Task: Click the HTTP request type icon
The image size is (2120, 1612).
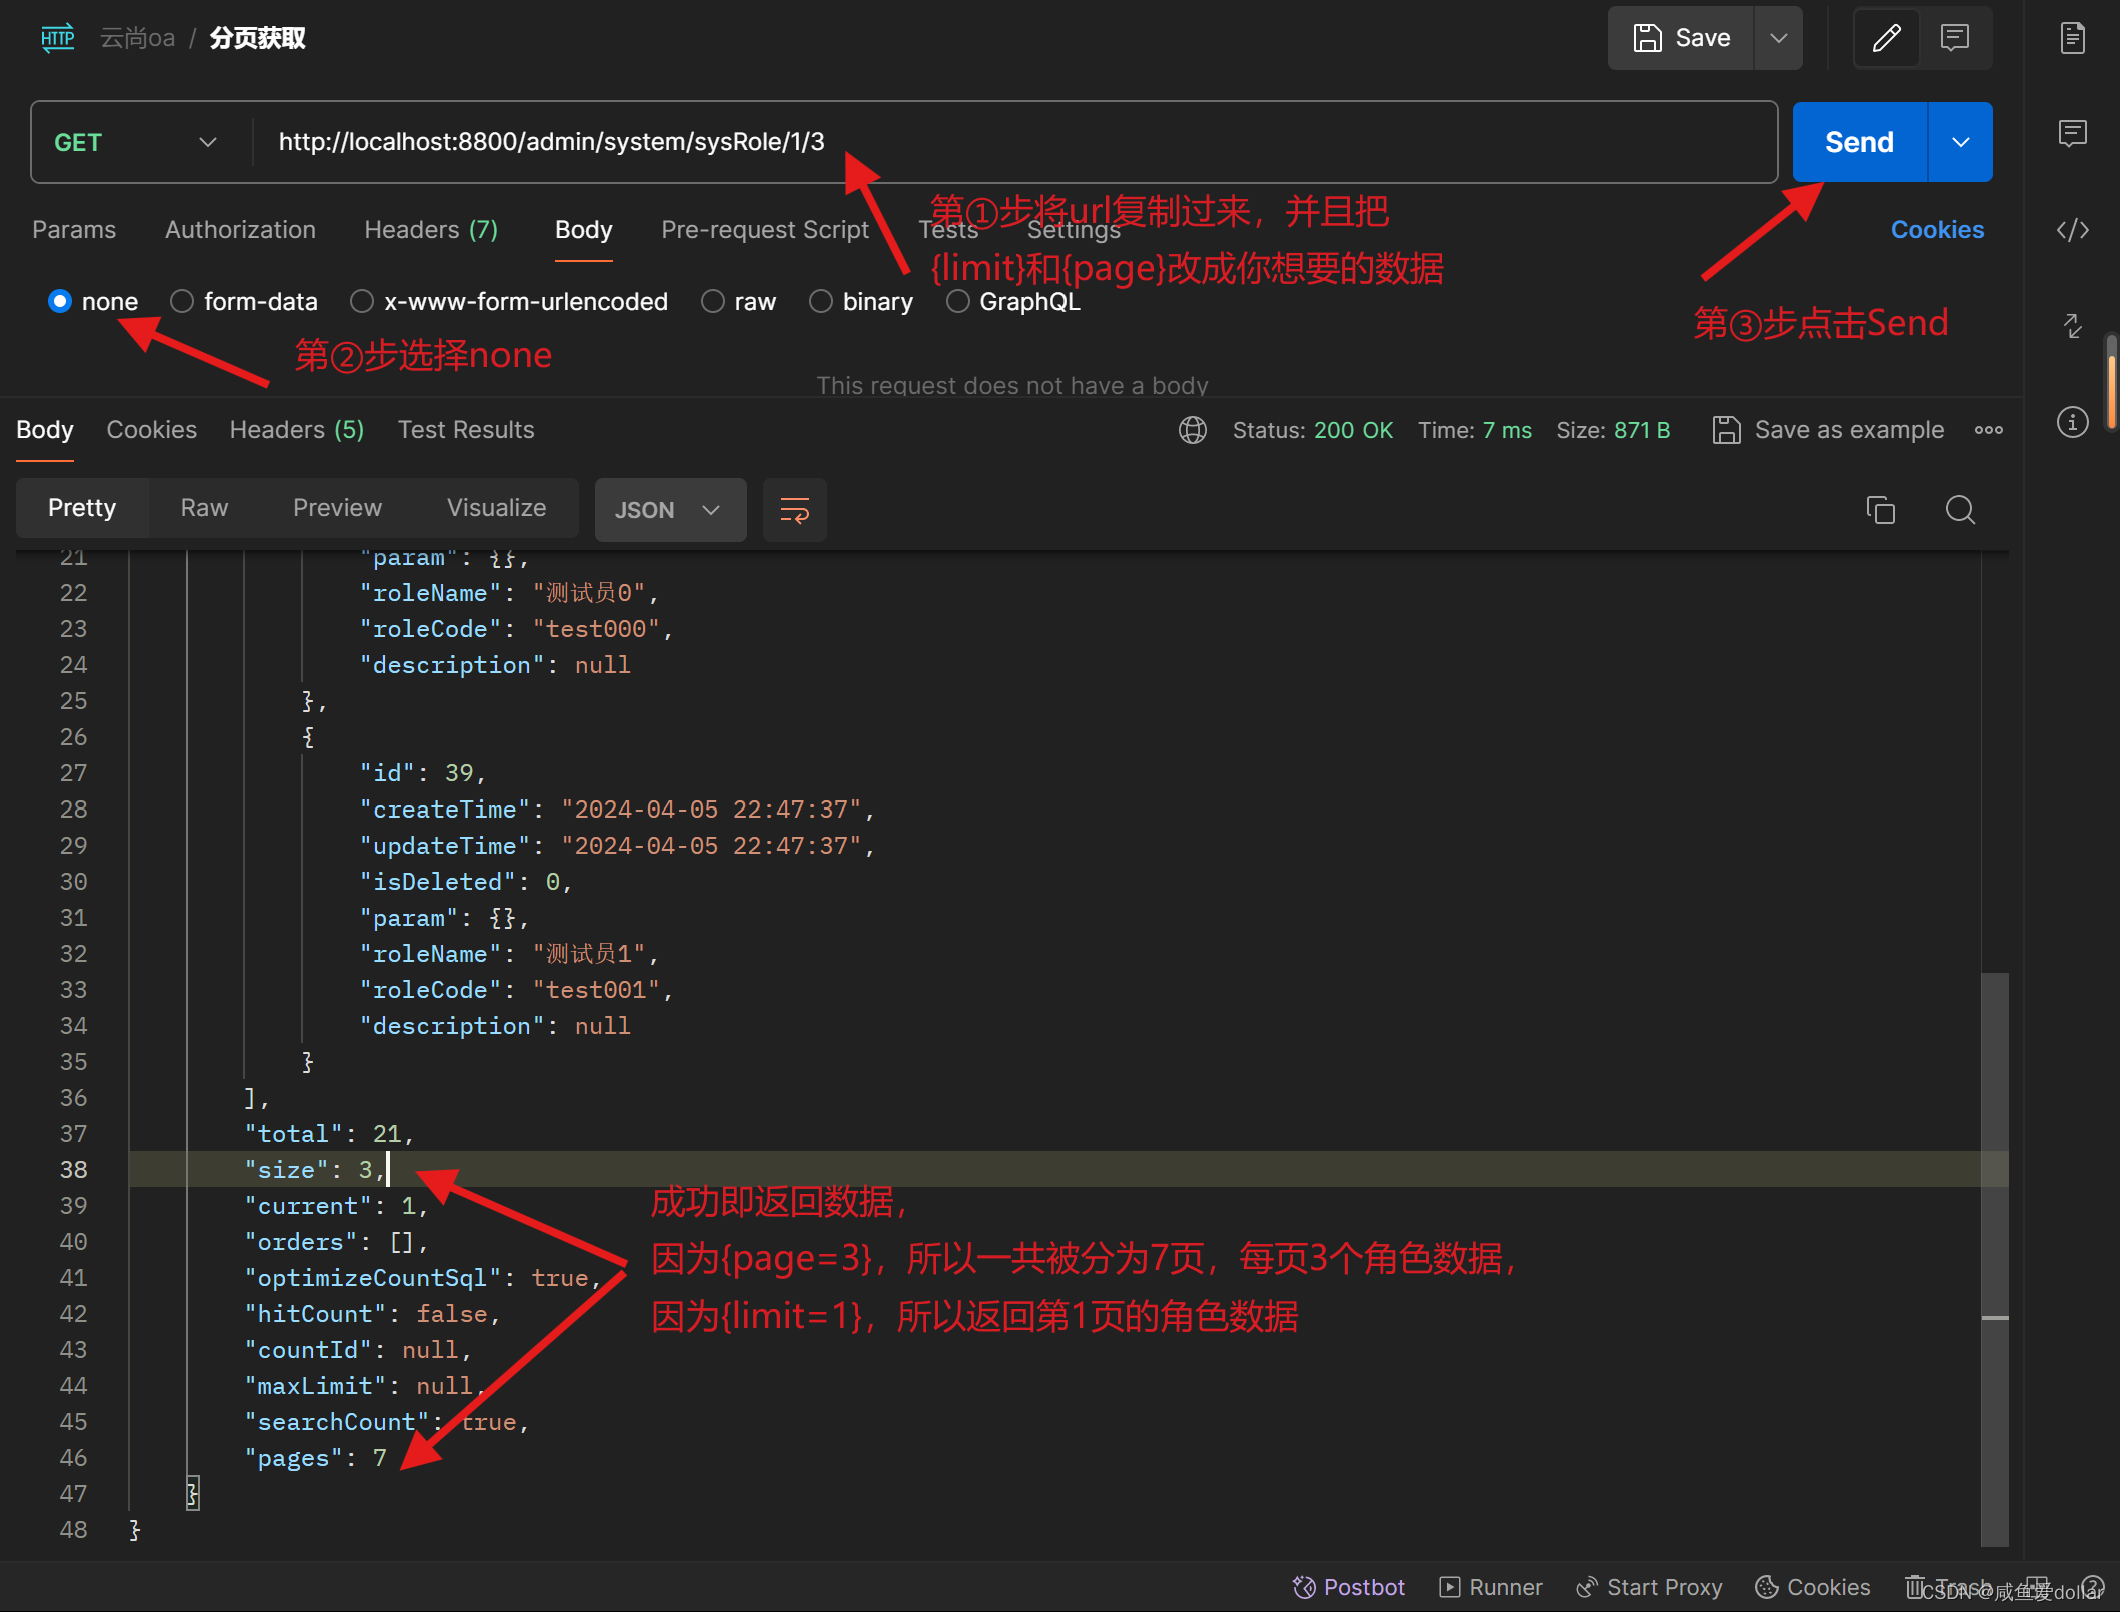Action: 58,38
